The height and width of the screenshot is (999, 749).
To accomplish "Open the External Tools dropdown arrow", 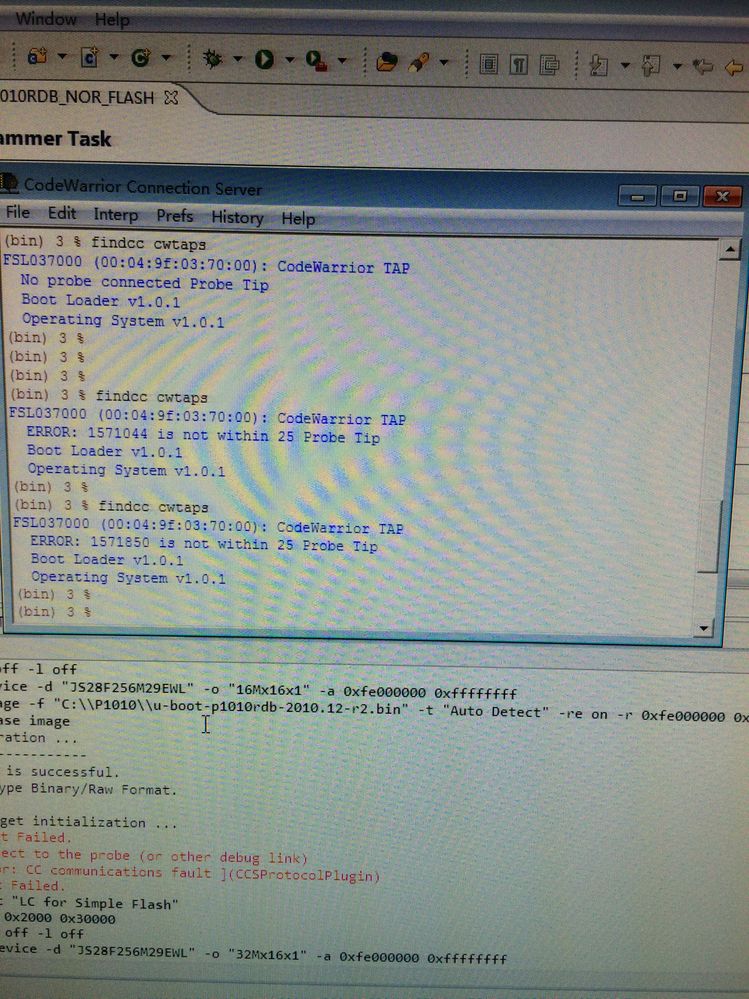I will click(x=342, y=61).
